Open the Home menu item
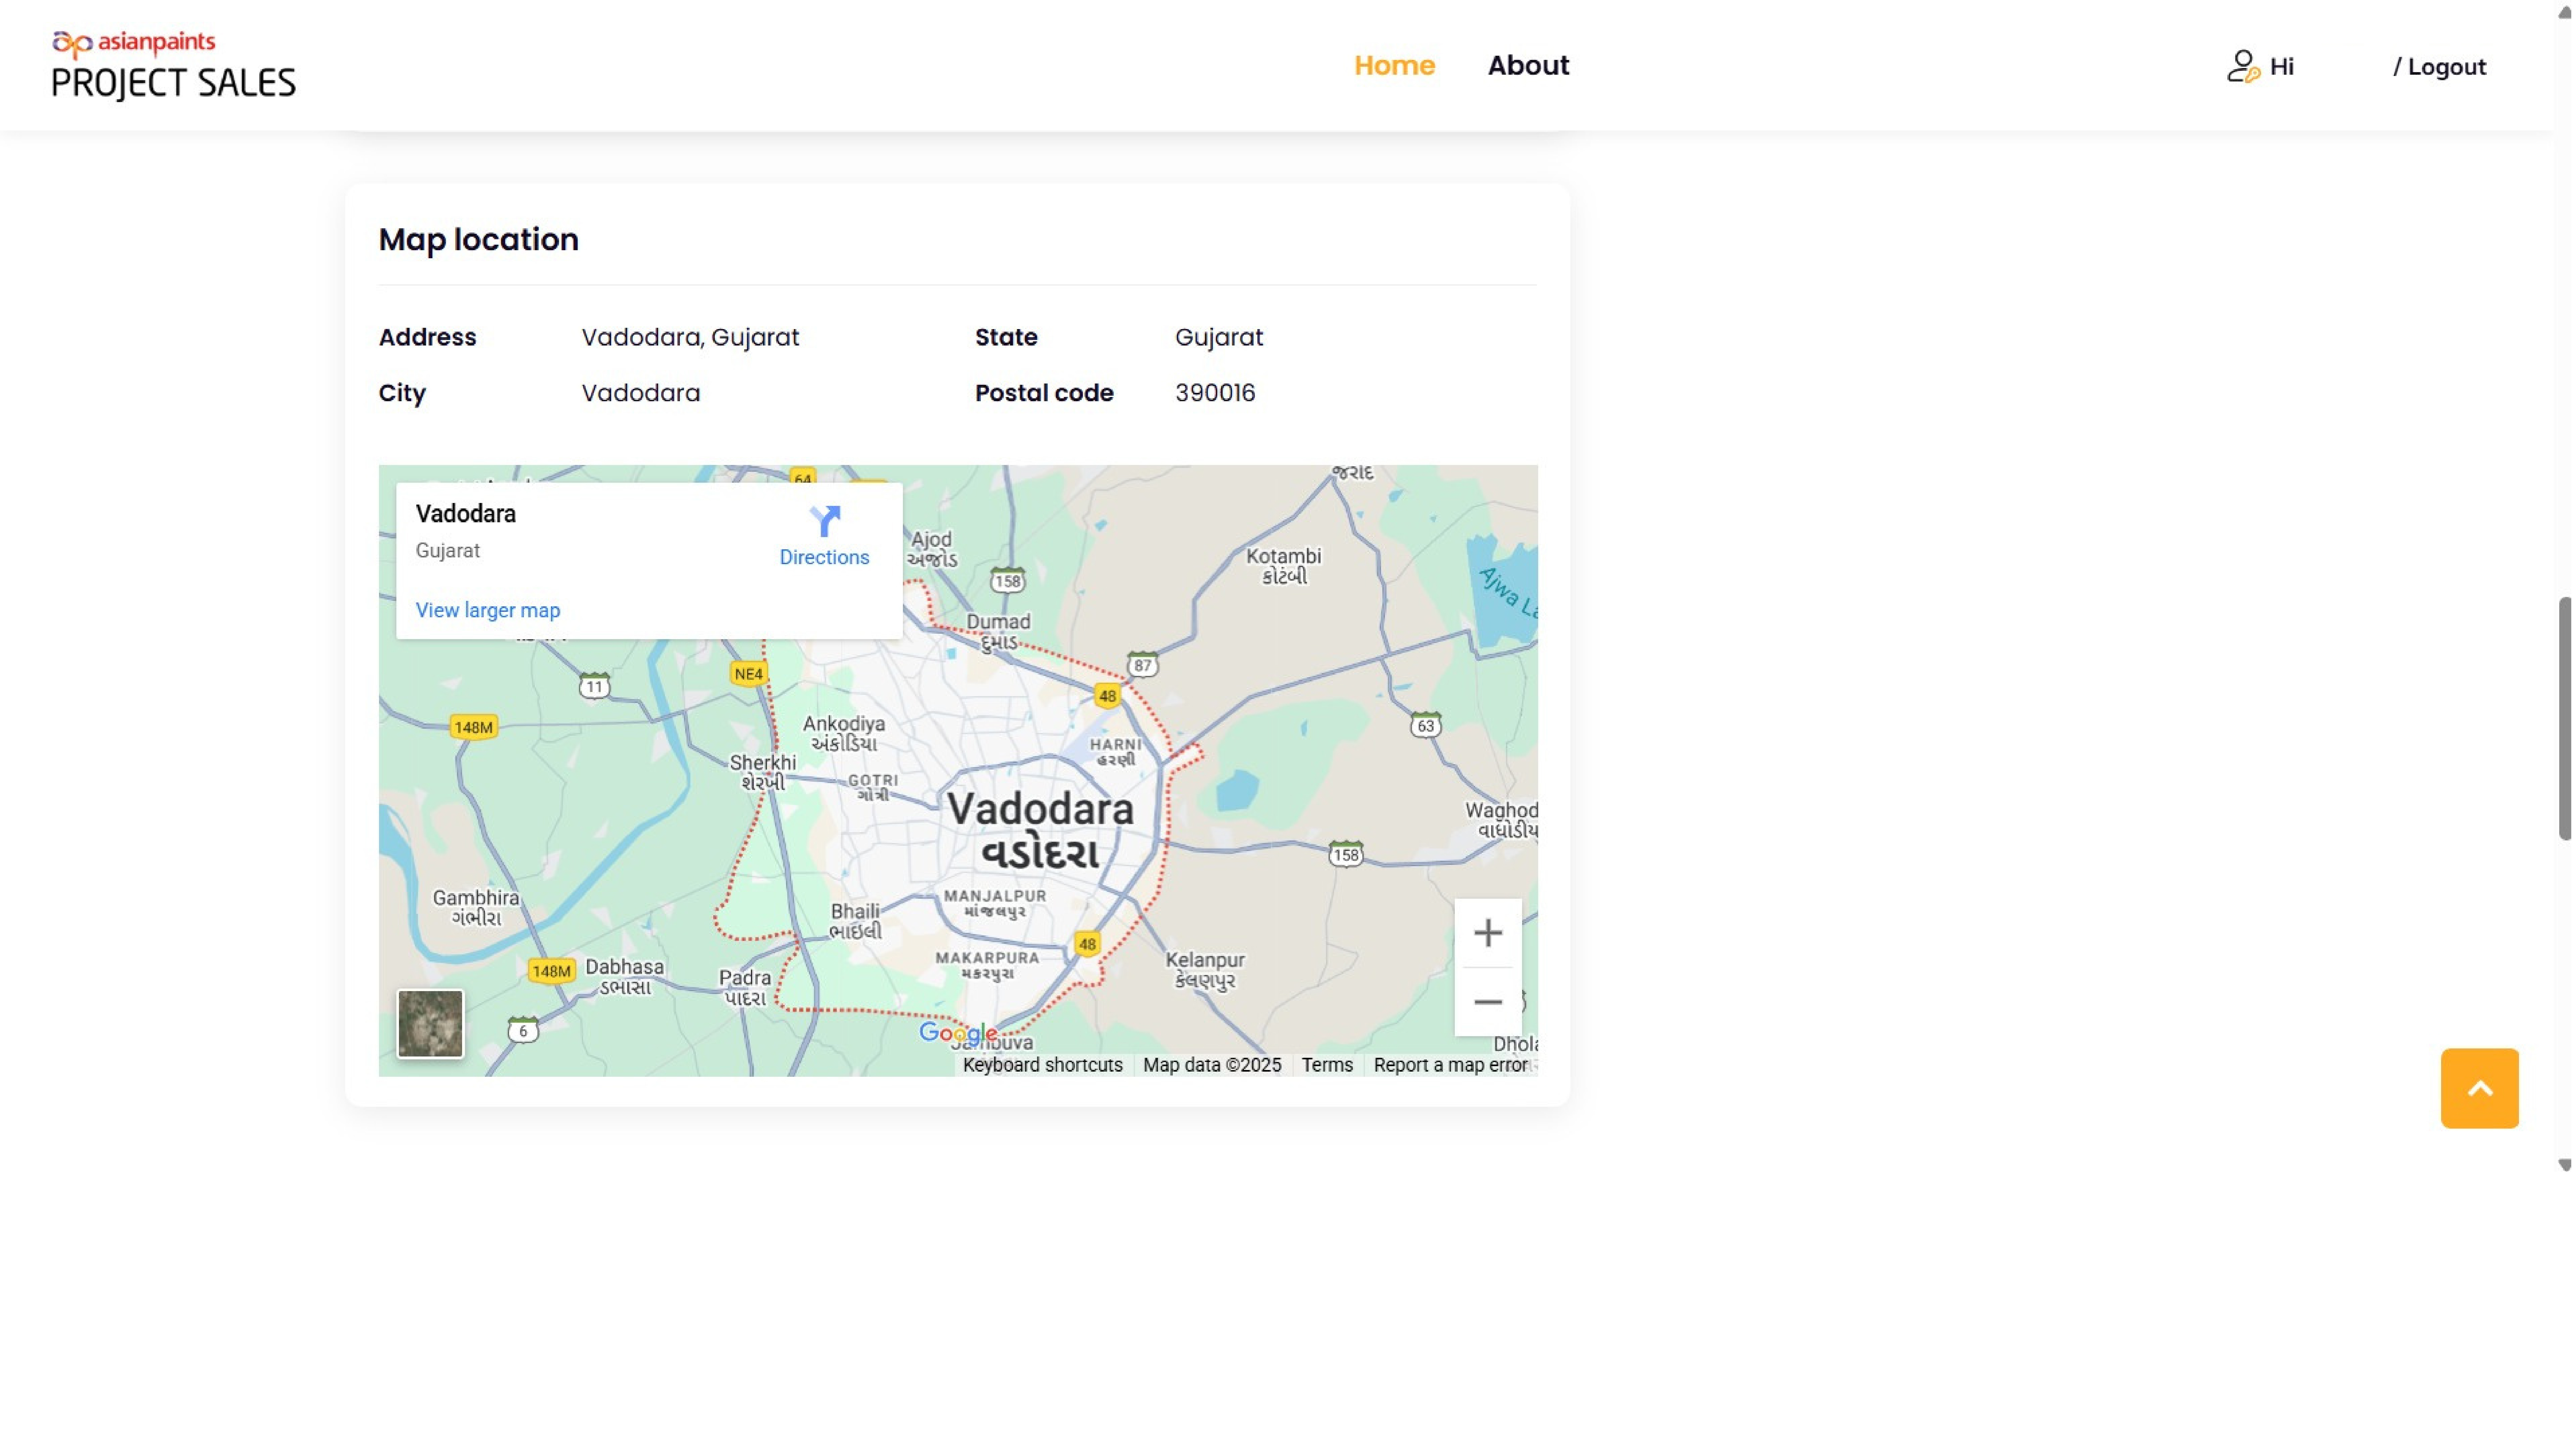Viewport: 2576px width, 1449px height. [1394, 66]
